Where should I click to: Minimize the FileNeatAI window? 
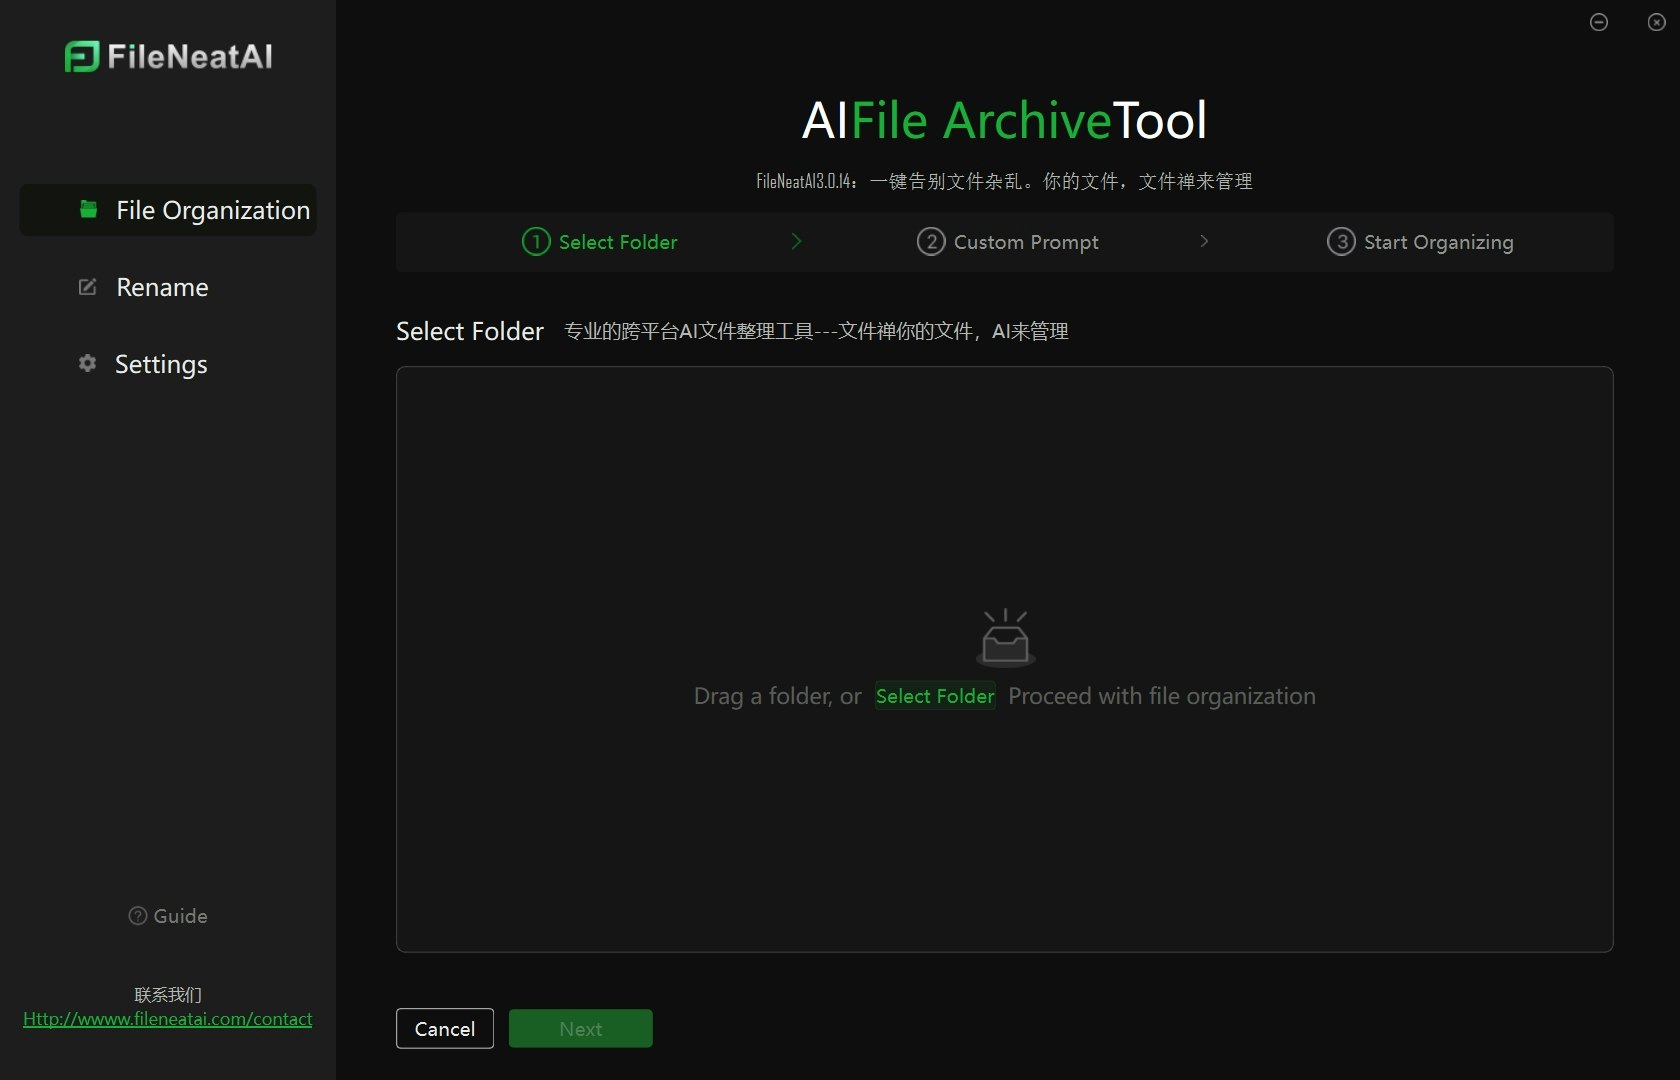pos(1599,22)
